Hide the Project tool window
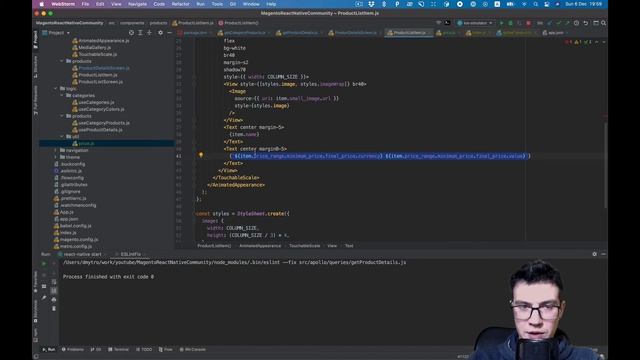The width and height of the screenshot is (640, 360). [x=169, y=33]
